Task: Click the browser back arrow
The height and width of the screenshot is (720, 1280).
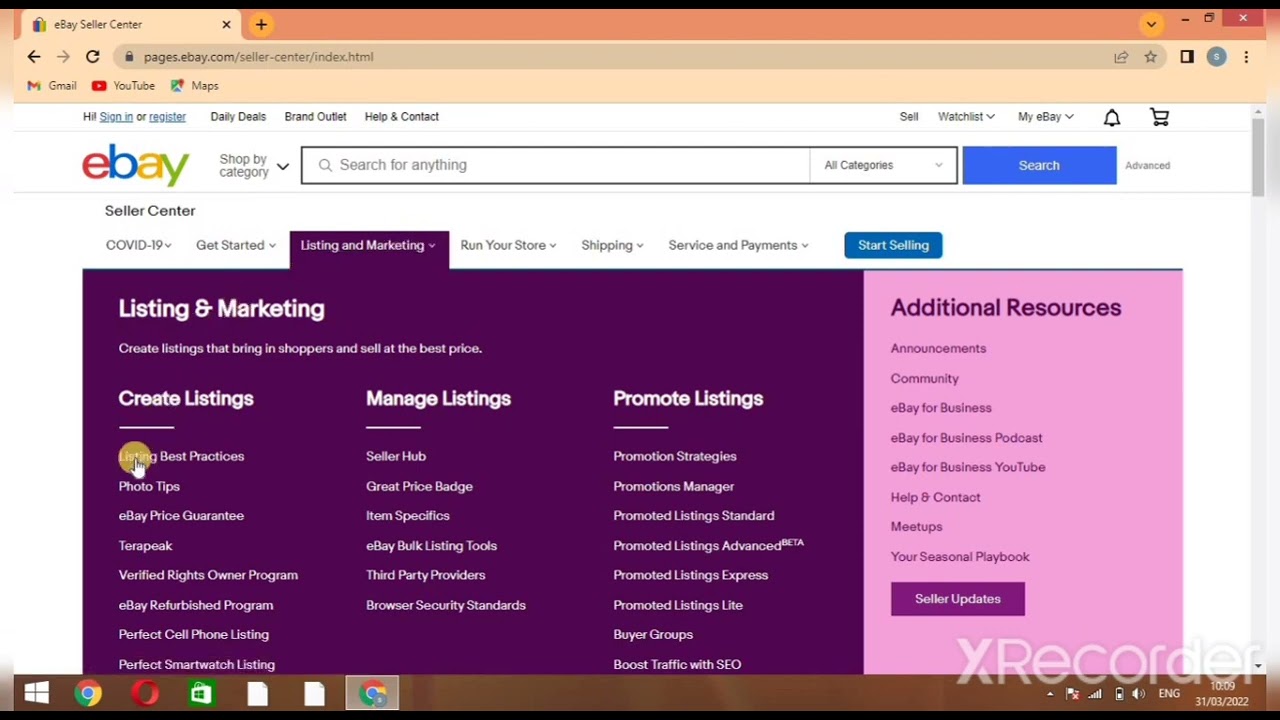Action: tap(34, 57)
